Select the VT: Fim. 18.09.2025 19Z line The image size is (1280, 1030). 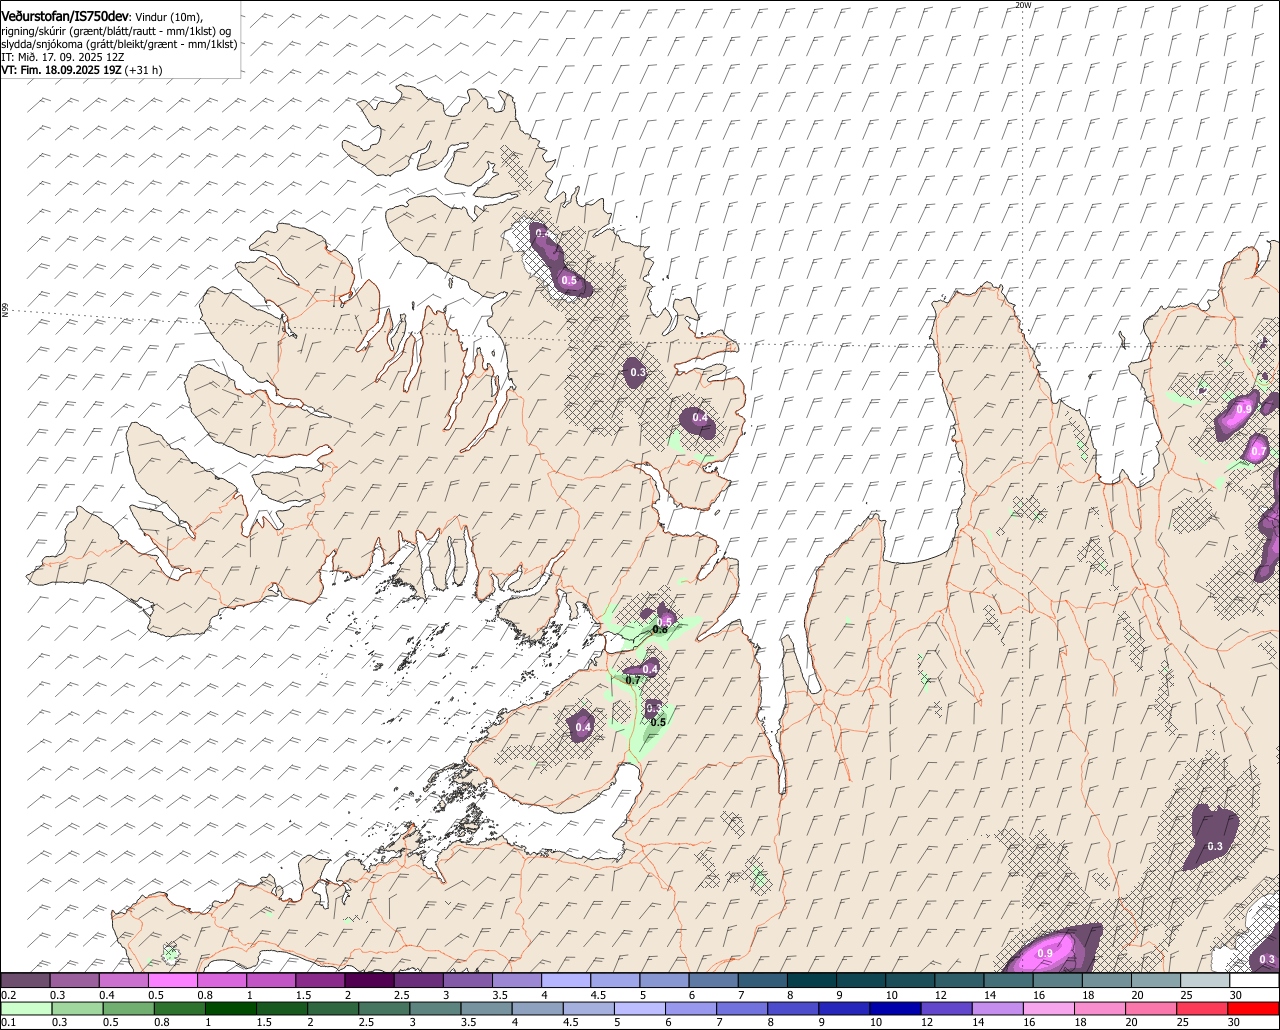(62, 70)
